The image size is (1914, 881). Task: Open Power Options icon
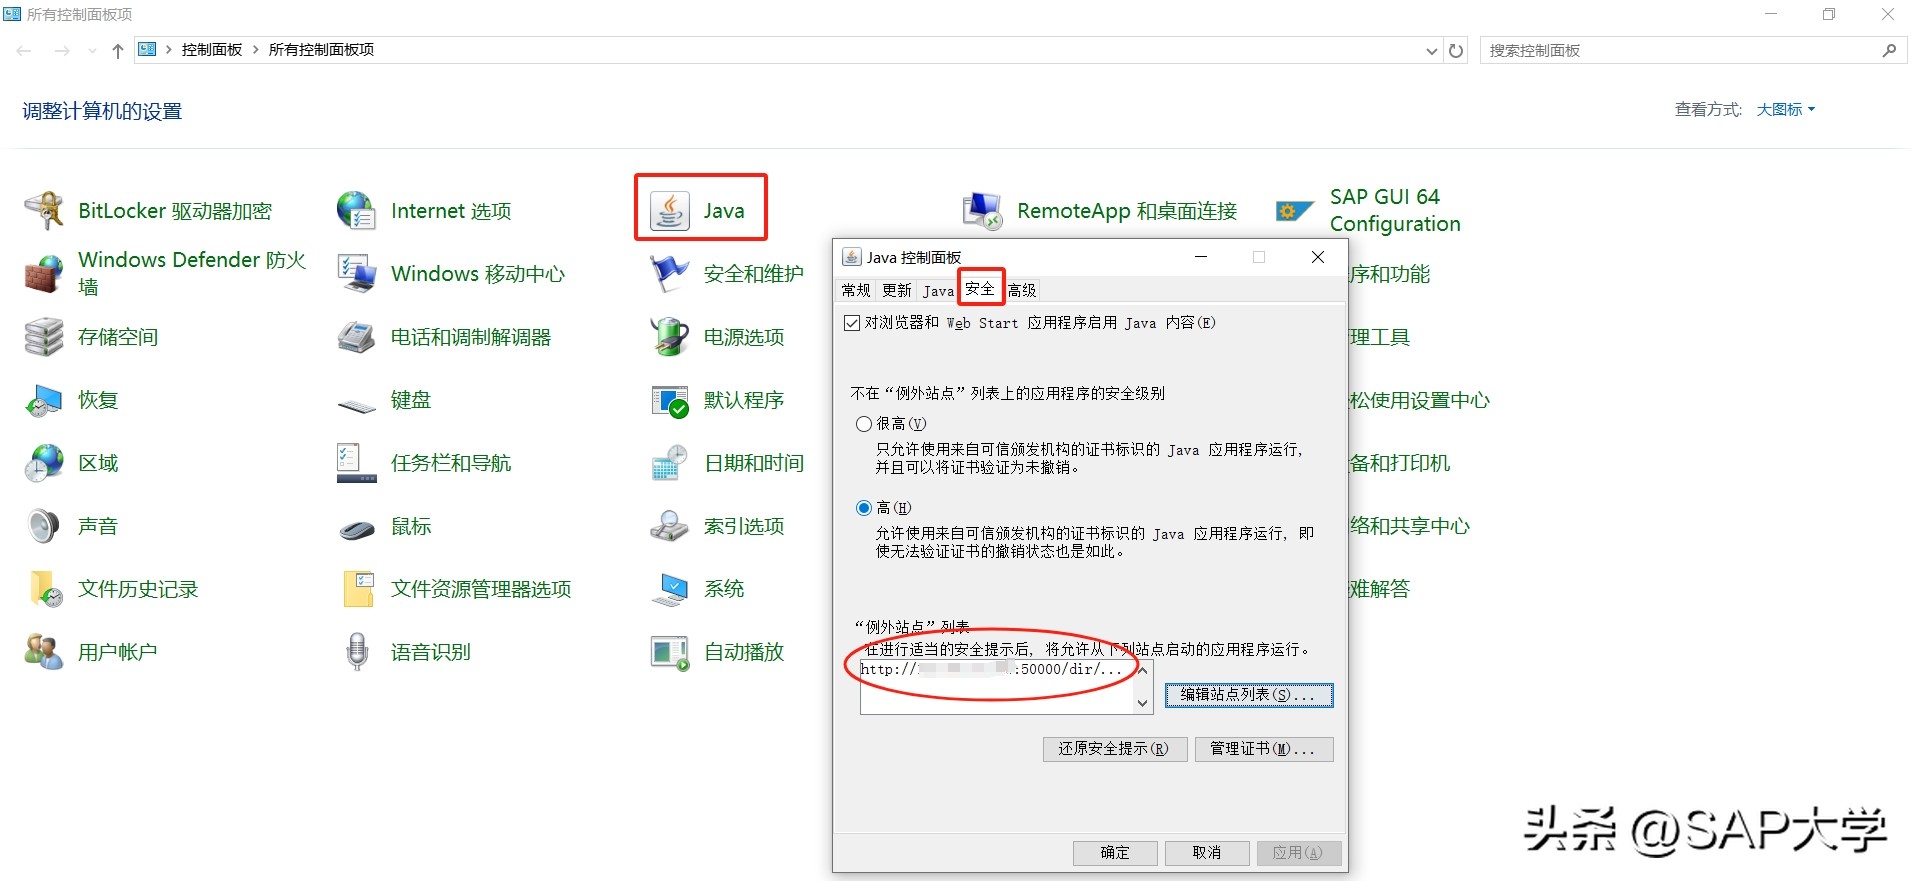(x=669, y=337)
